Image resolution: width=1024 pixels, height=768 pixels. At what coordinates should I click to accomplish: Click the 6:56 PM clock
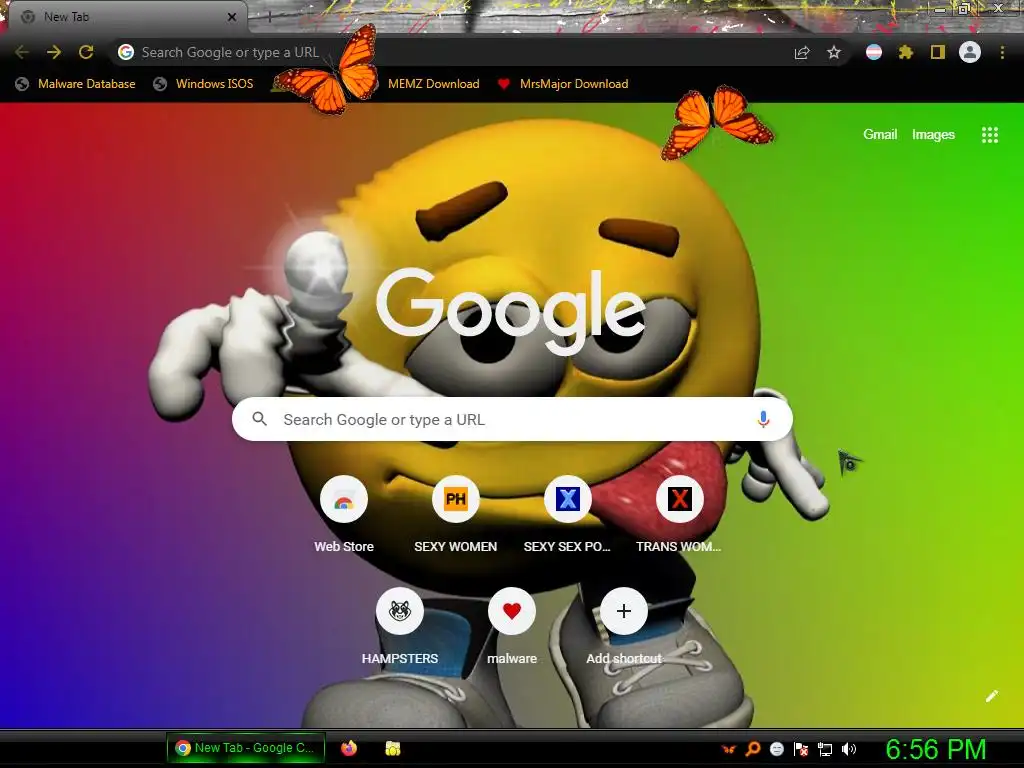pyautogui.click(x=936, y=749)
